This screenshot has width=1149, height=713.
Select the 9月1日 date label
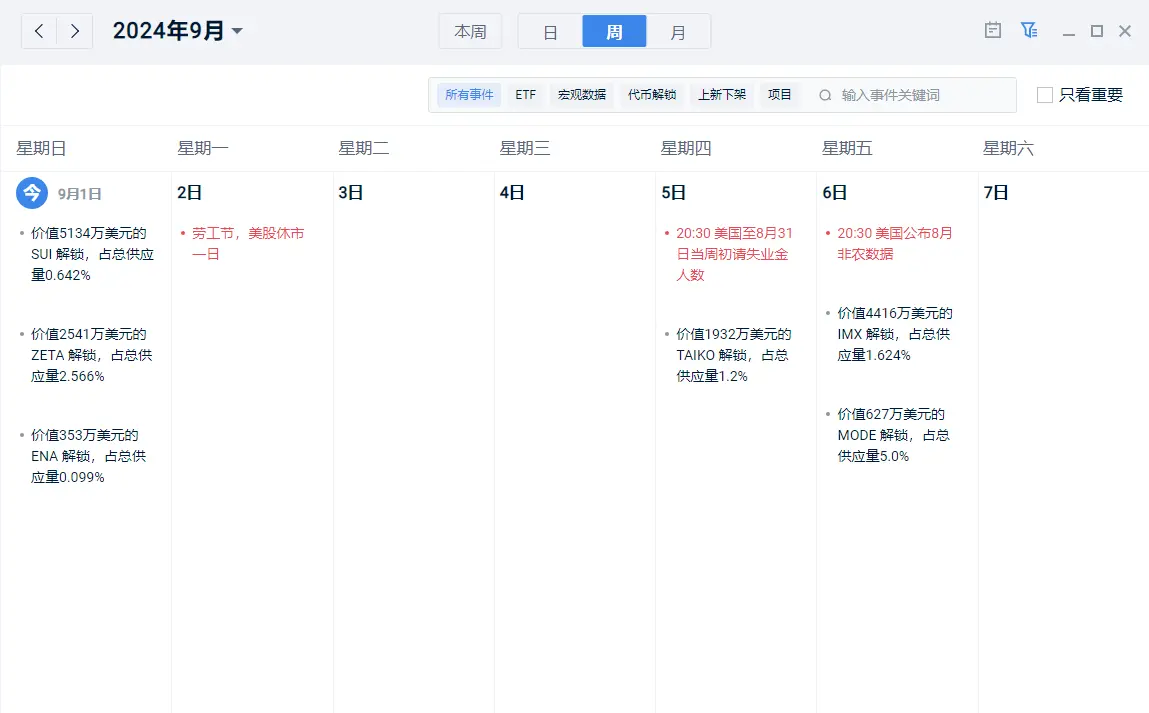[79, 194]
